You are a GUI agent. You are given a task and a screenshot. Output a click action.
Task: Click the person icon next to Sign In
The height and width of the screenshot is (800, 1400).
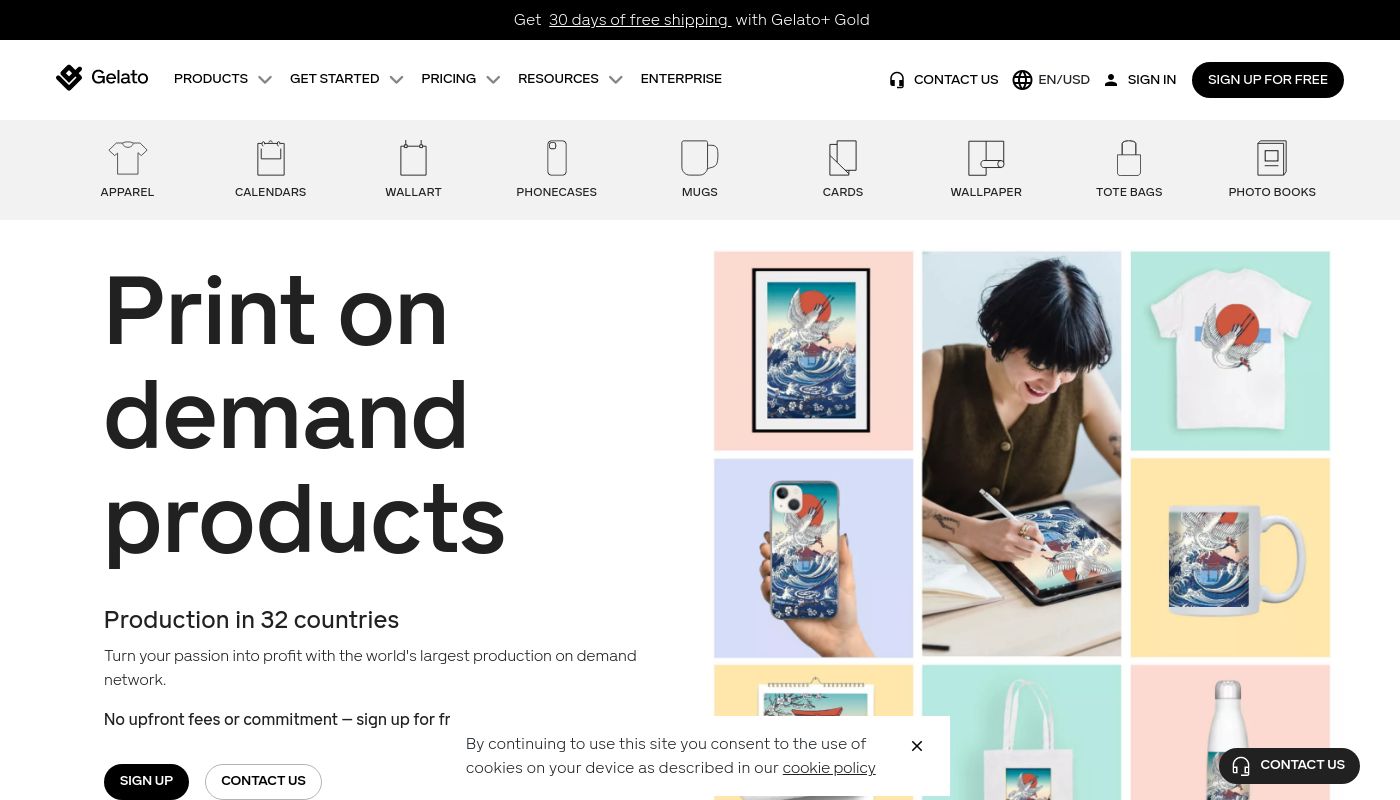[x=1110, y=80]
